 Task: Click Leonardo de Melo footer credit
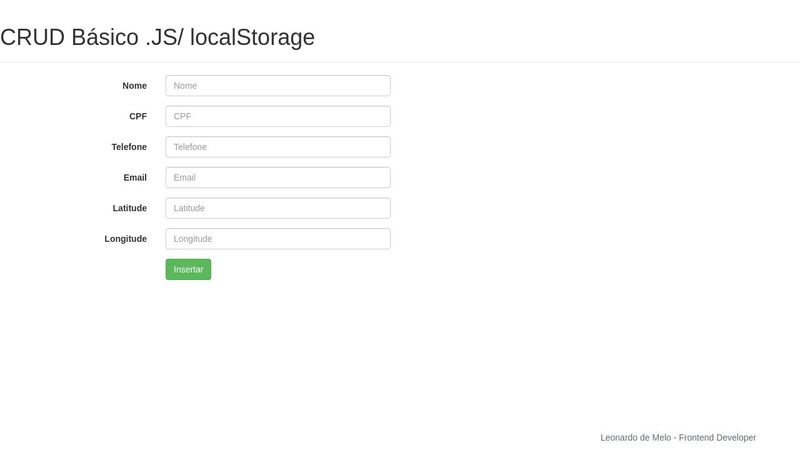point(678,438)
